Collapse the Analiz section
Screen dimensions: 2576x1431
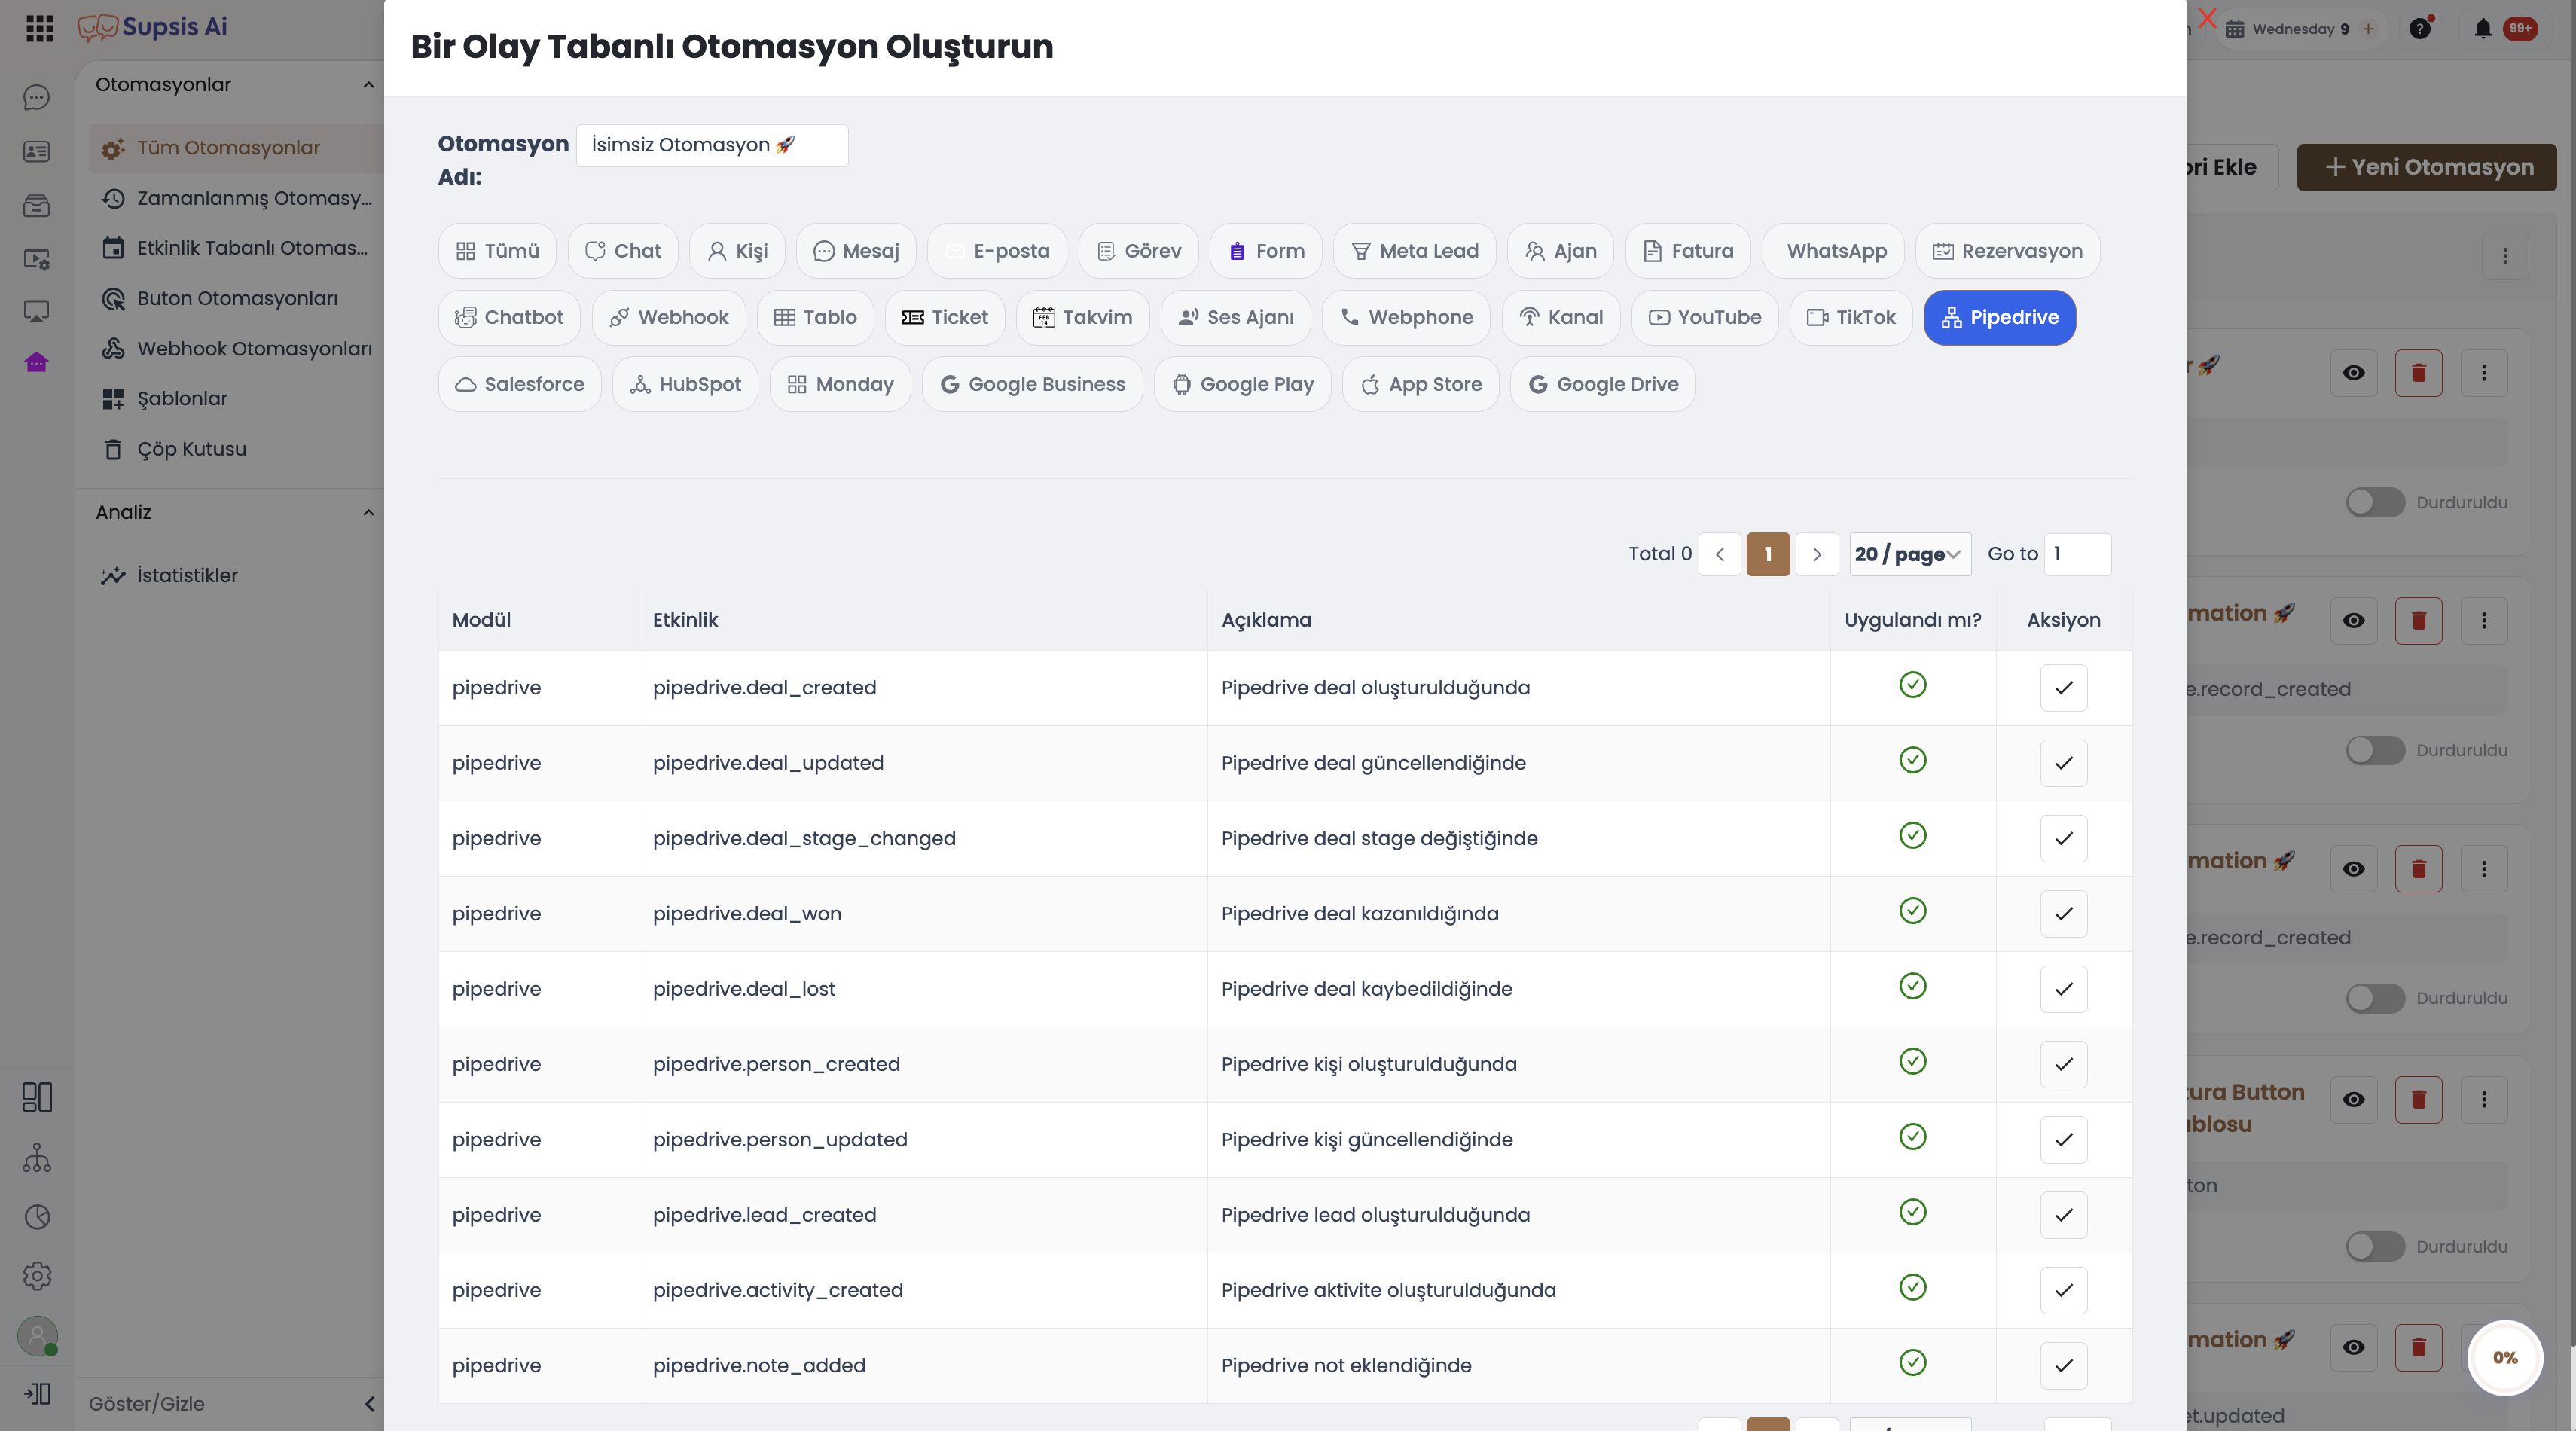[368, 513]
